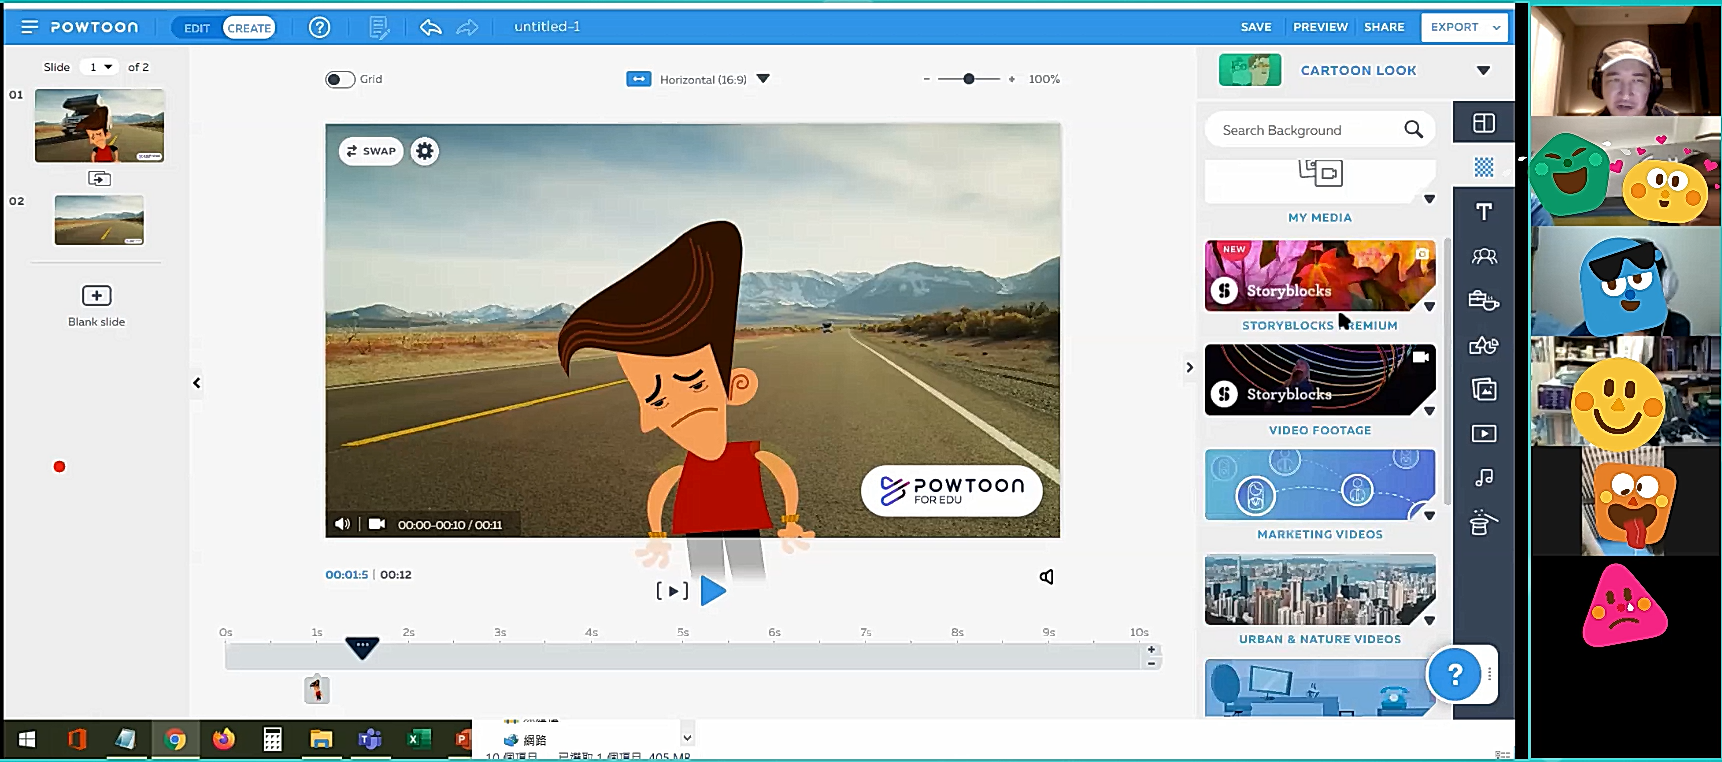The image size is (1722, 762).
Task: Expand the My Media category
Action: (x=1429, y=199)
